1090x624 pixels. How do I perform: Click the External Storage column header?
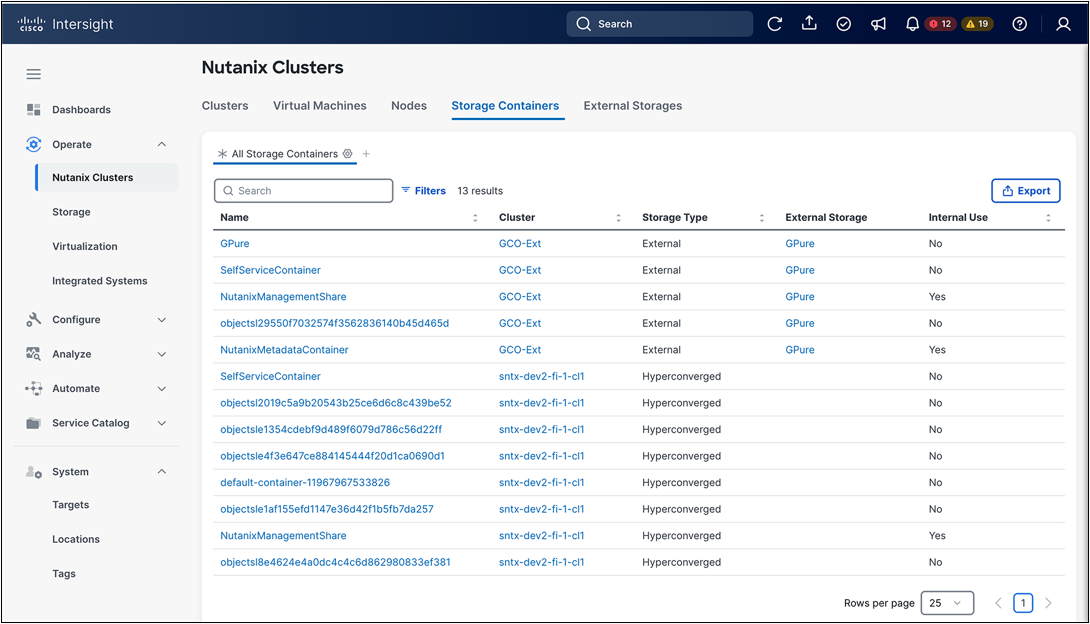826,217
